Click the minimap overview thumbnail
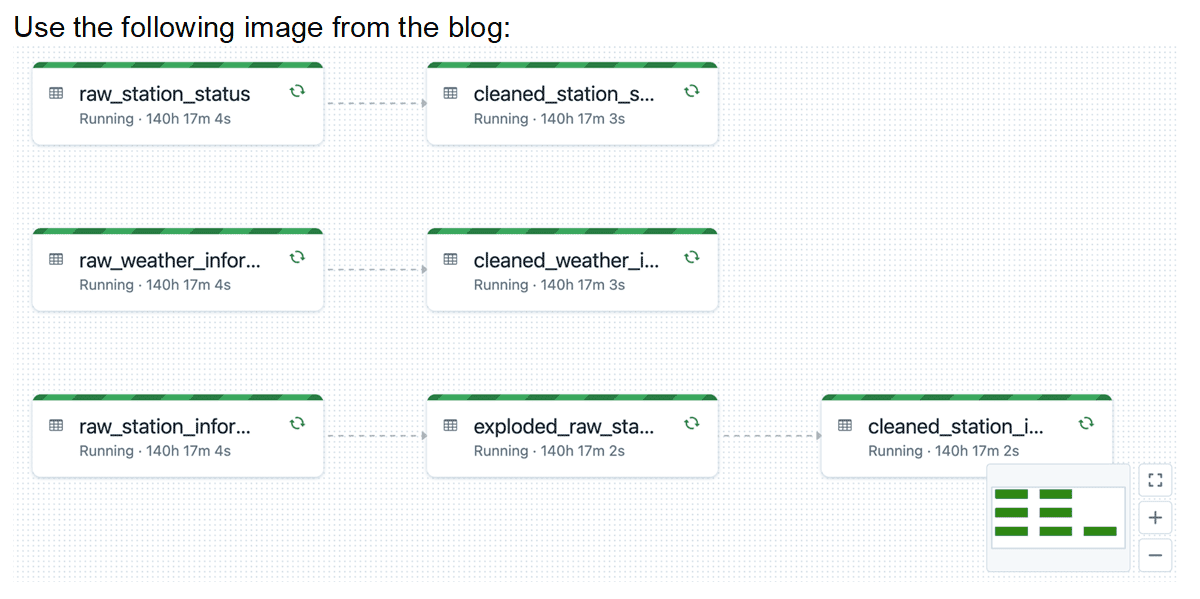This screenshot has height=599, width=1200. 1057,517
